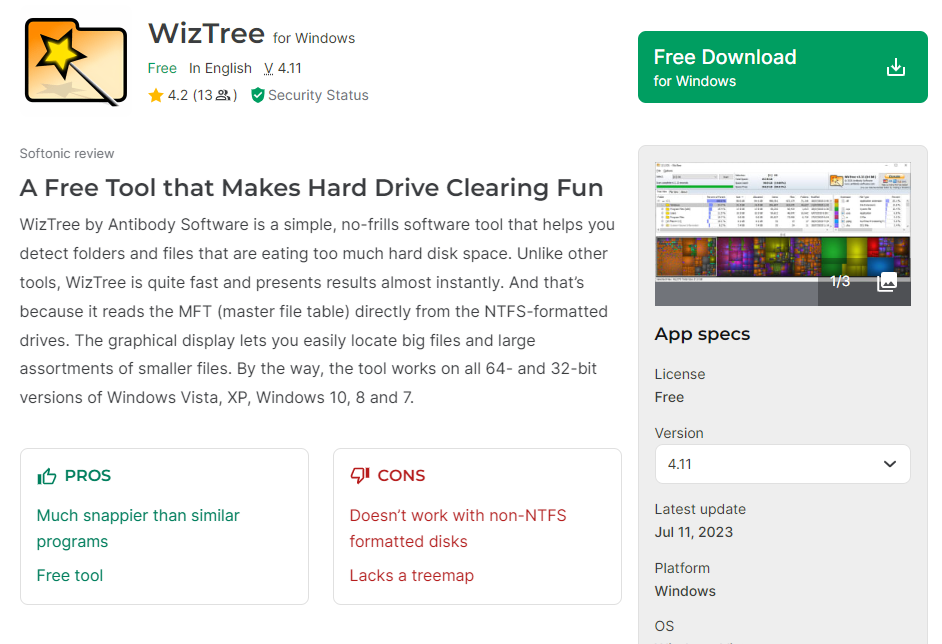The width and height of the screenshot is (942, 644).
Task: Click the "Windows" value under Platform
Action: [x=685, y=591]
